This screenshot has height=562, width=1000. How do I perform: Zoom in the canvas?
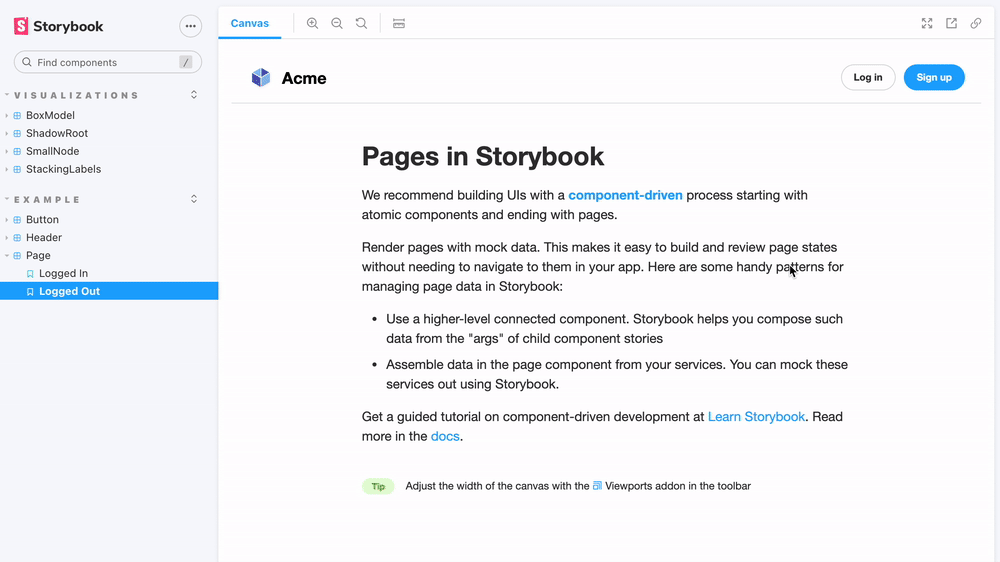tap(312, 24)
